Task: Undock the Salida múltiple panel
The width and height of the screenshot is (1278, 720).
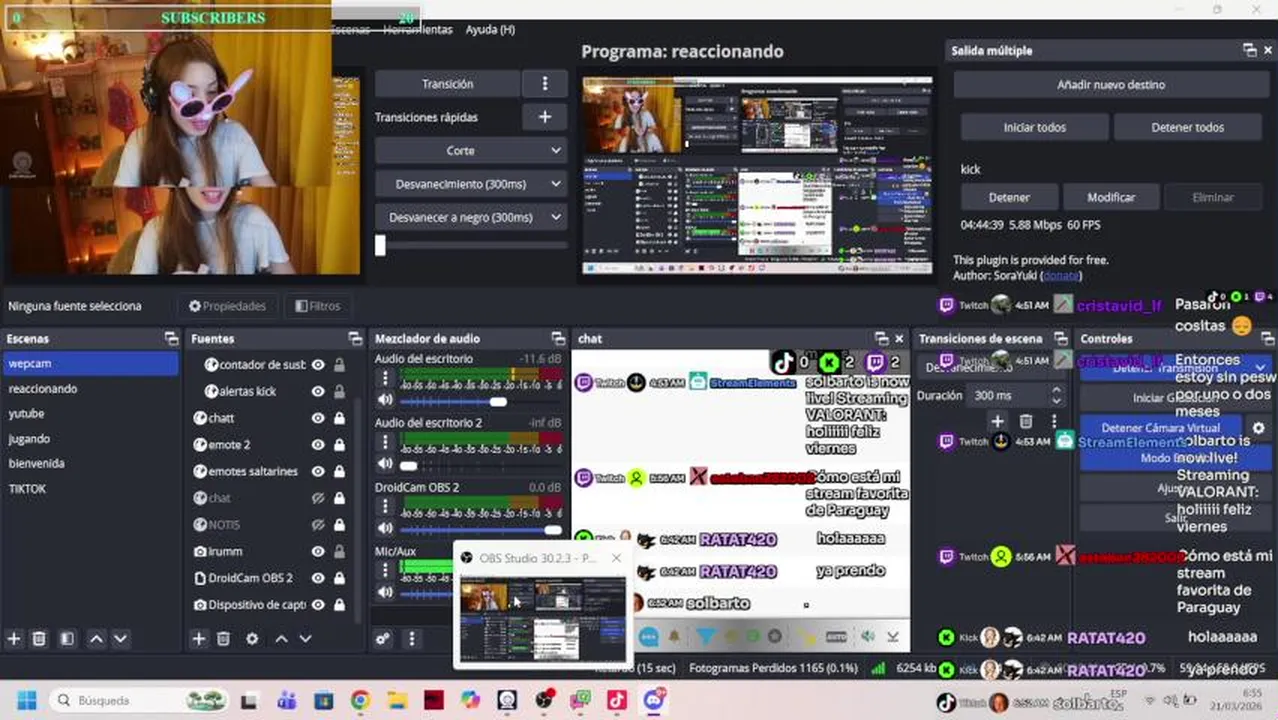Action: coord(1250,50)
